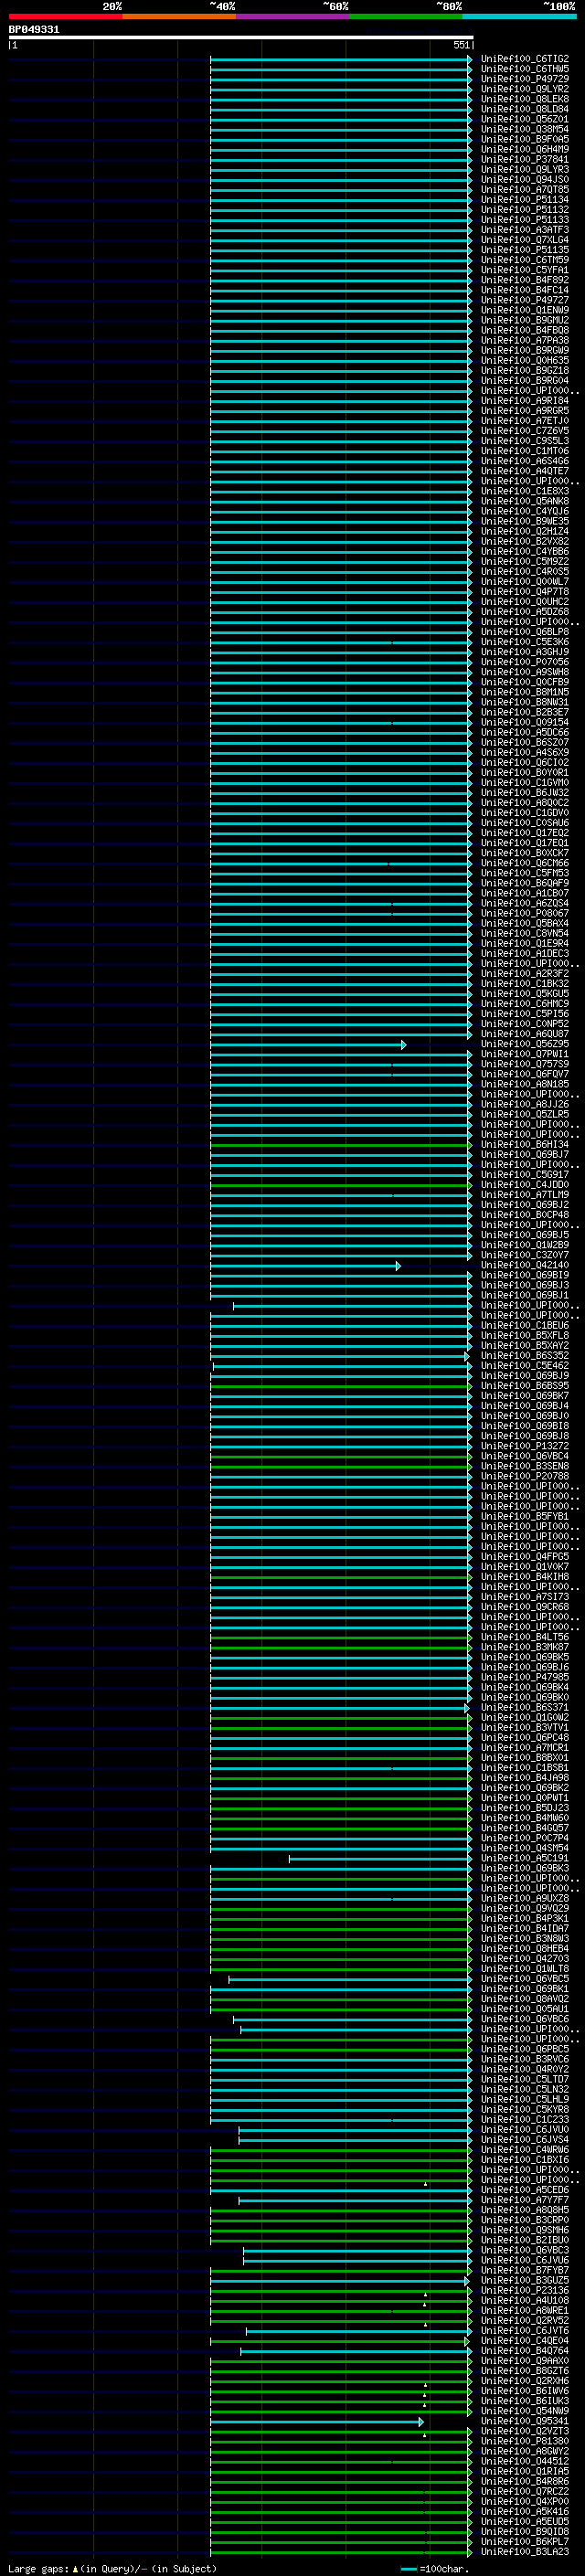
Task: Select the UniRef100_B9F0A5 label
Action: click(525, 139)
